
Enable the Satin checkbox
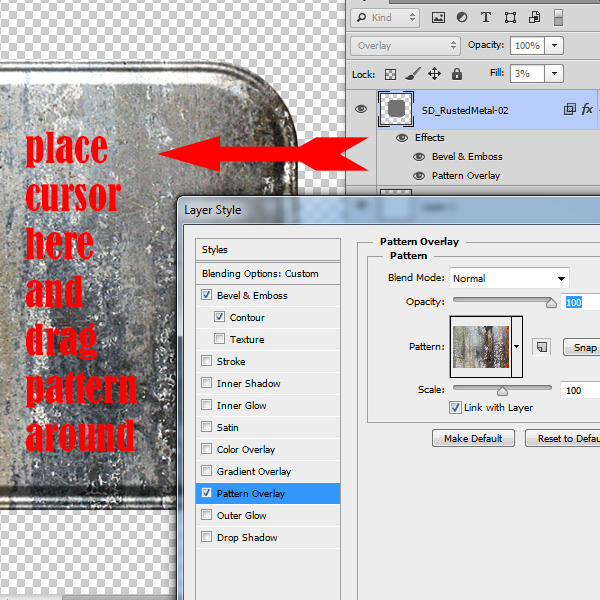pyautogui.click(x=206, y=427)
